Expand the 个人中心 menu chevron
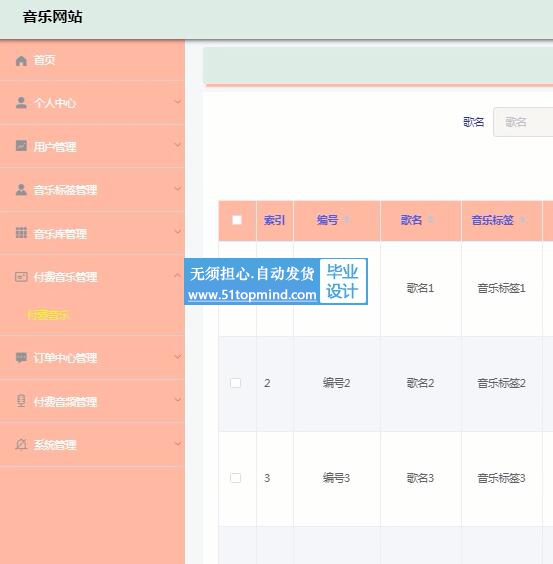Screen dimensions: 553x564 point(178,102)
